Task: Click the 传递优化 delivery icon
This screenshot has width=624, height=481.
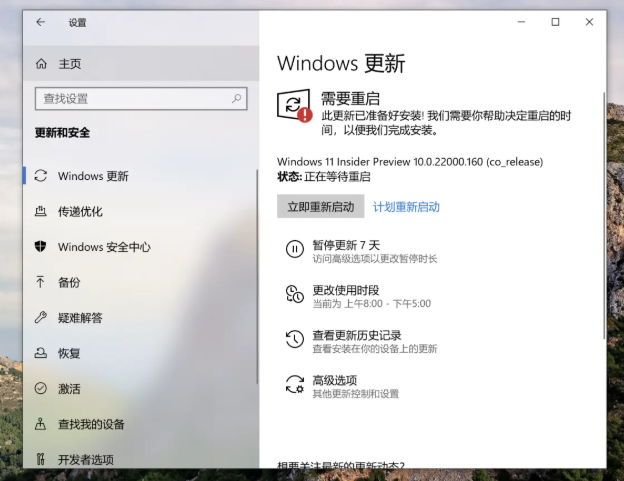Action: click(x=41, y=211)
